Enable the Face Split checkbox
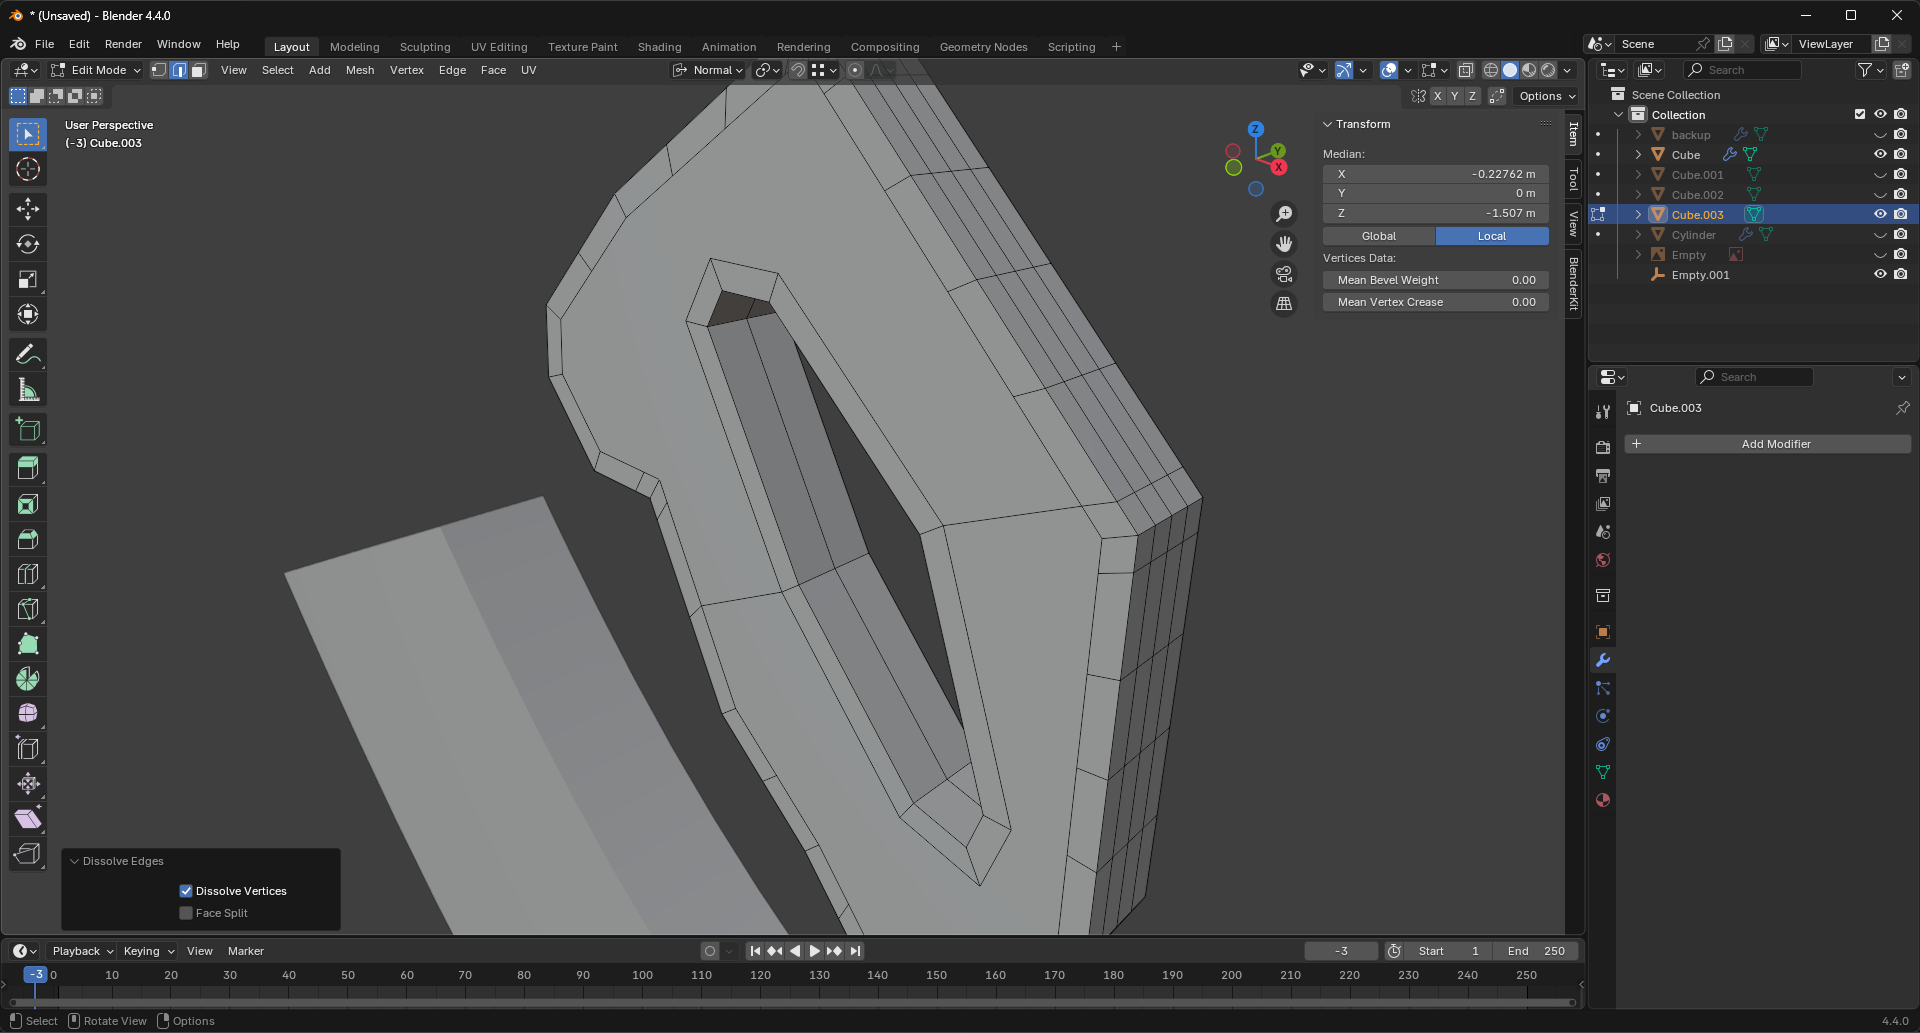The width and height of the screenshot is (1920, 1033). tap(186, 913)
